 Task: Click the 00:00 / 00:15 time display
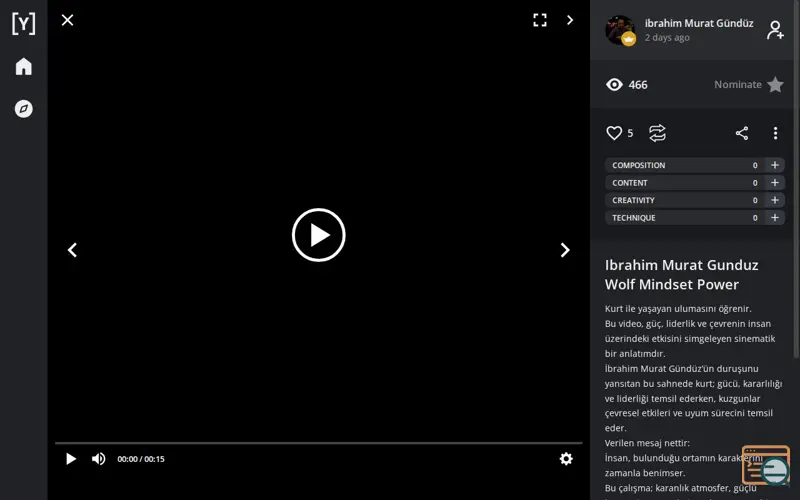[x=141, y=459]
